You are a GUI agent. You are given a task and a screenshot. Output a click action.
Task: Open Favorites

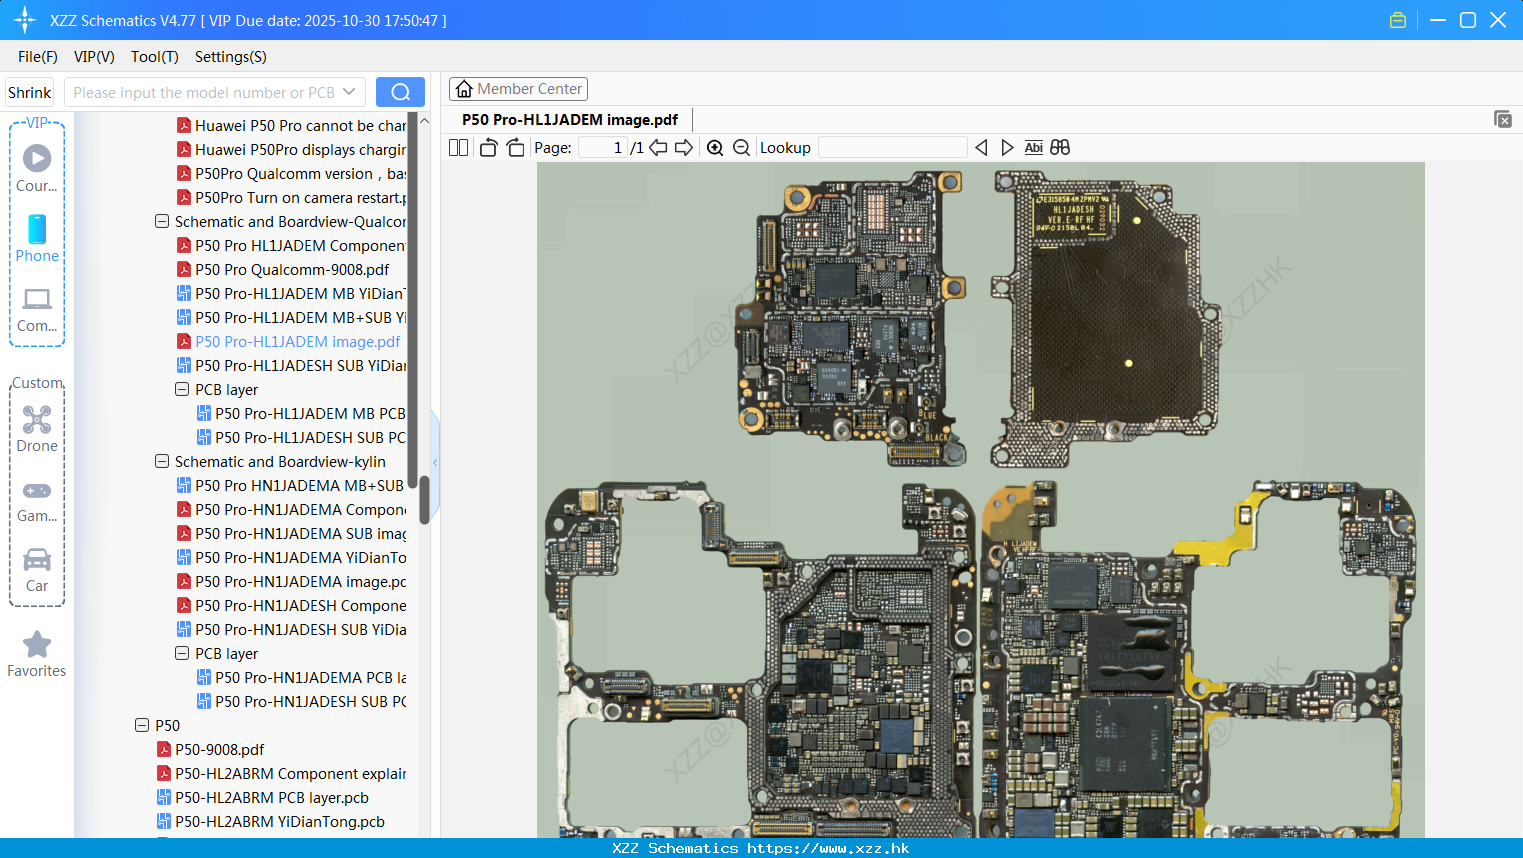[x=37, y=655]
